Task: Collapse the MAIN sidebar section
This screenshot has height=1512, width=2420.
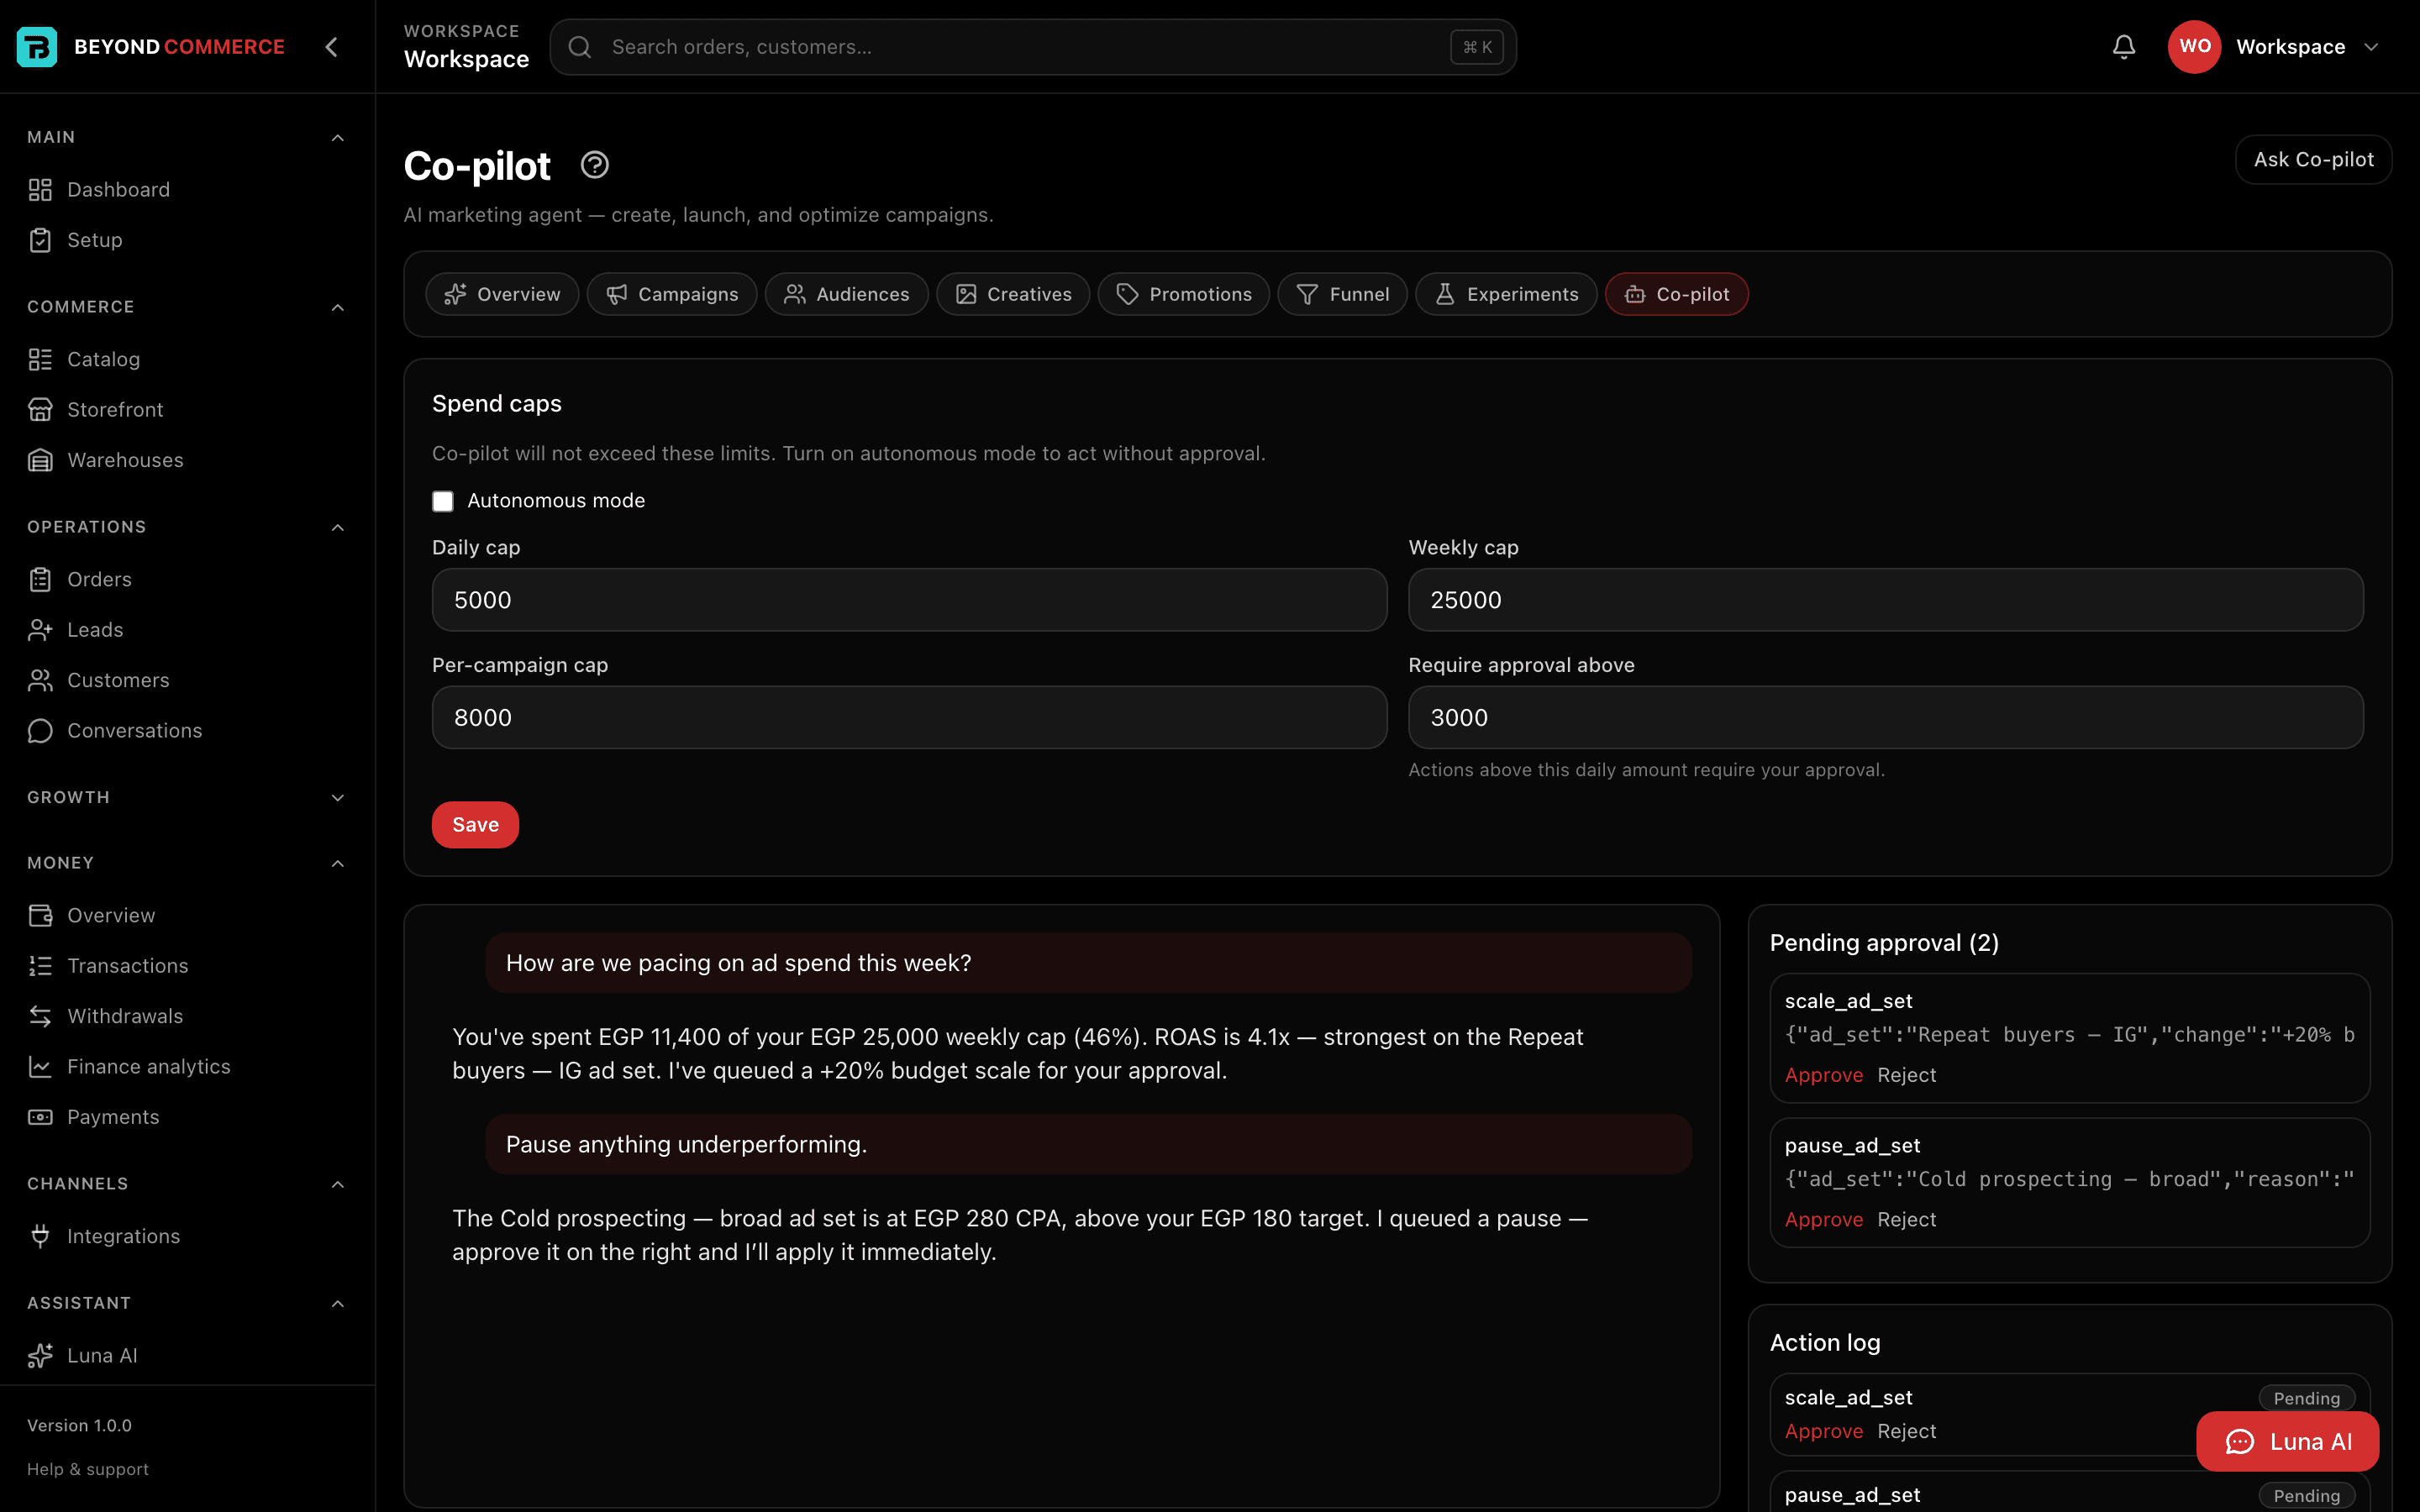Action: pyautogui.click(x=337, y=138)
